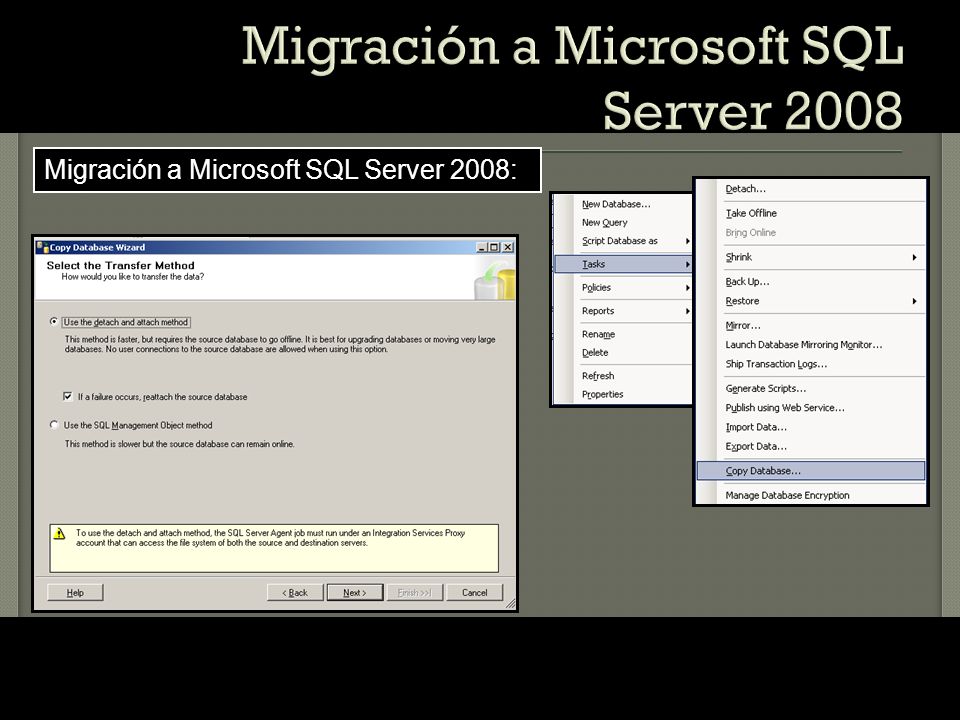The height and width of the screenshot is (720, 960).
Task: Click the 'This method is faster' description paragraph
Action: point(280,344)
